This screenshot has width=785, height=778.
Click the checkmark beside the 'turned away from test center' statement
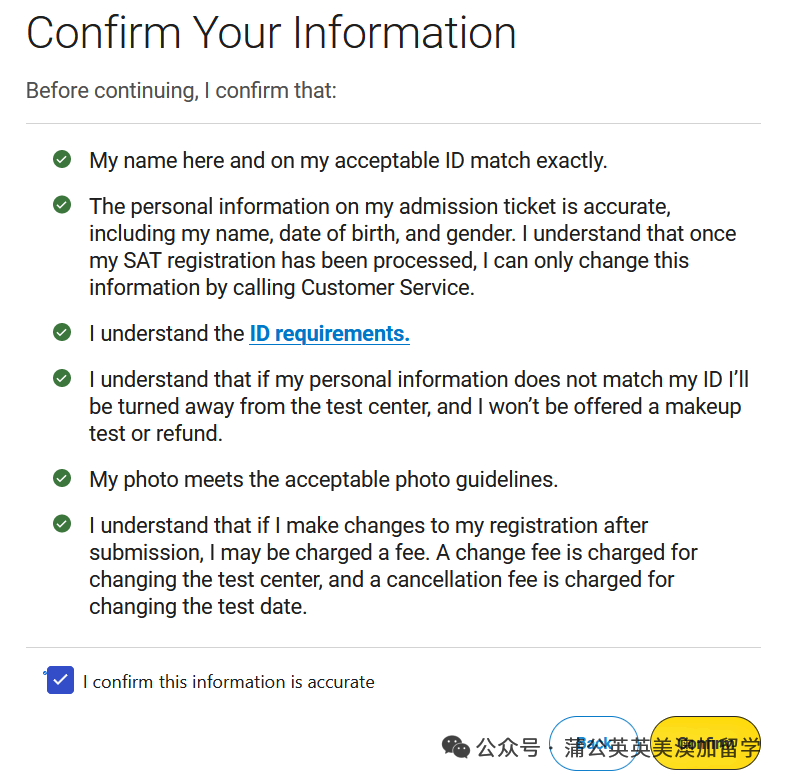click(x=62, y=378)
